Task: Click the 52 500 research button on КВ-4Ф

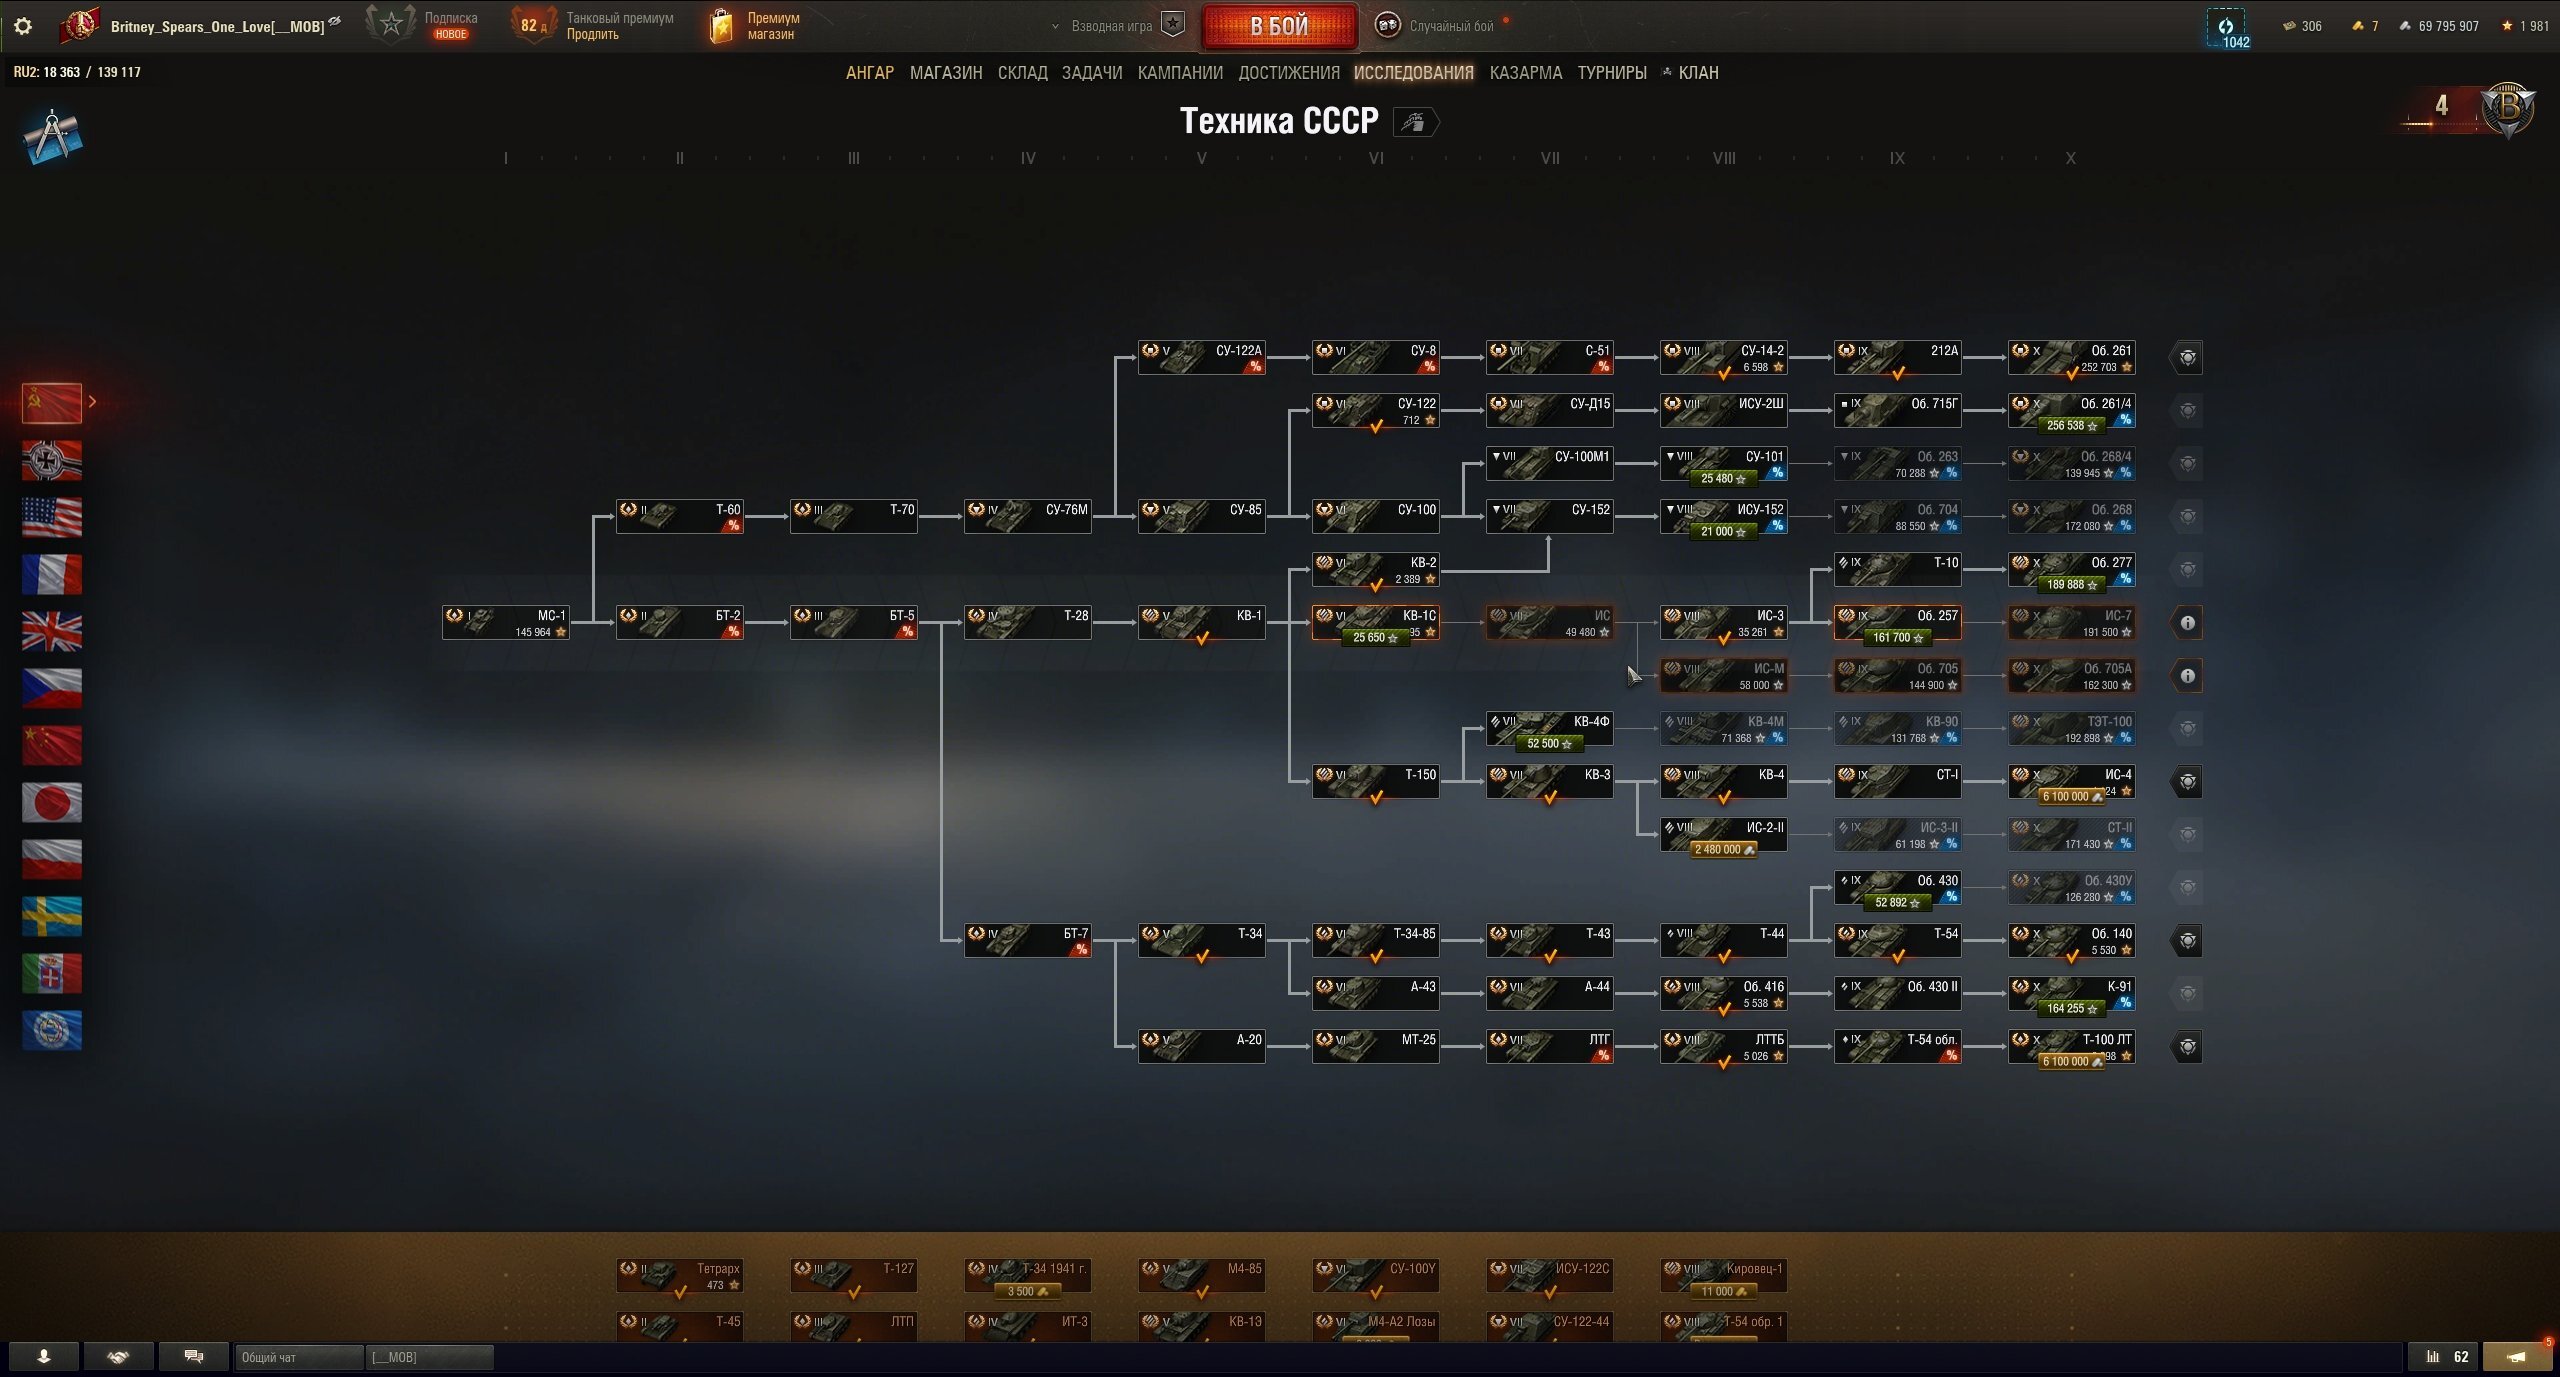Action: tap(1548, 744)
